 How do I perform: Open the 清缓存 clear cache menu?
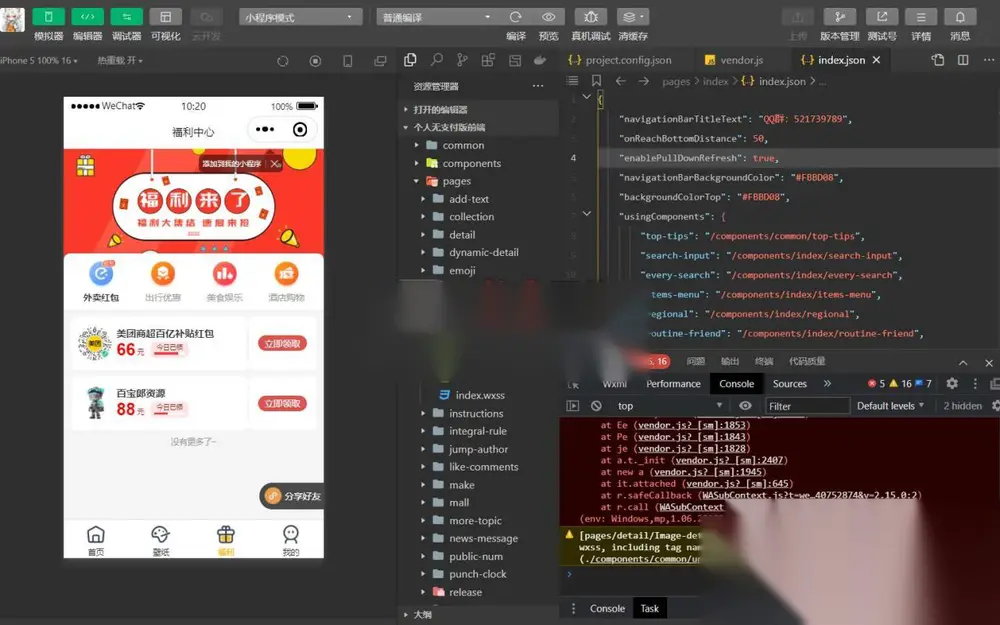point(633,17)
